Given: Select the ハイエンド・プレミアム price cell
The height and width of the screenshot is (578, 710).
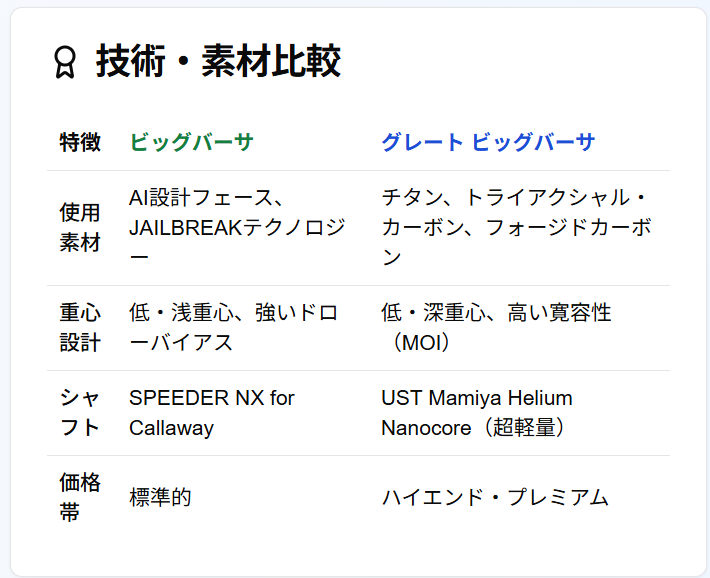Looking at the screenshot, I should pos(495,497).
